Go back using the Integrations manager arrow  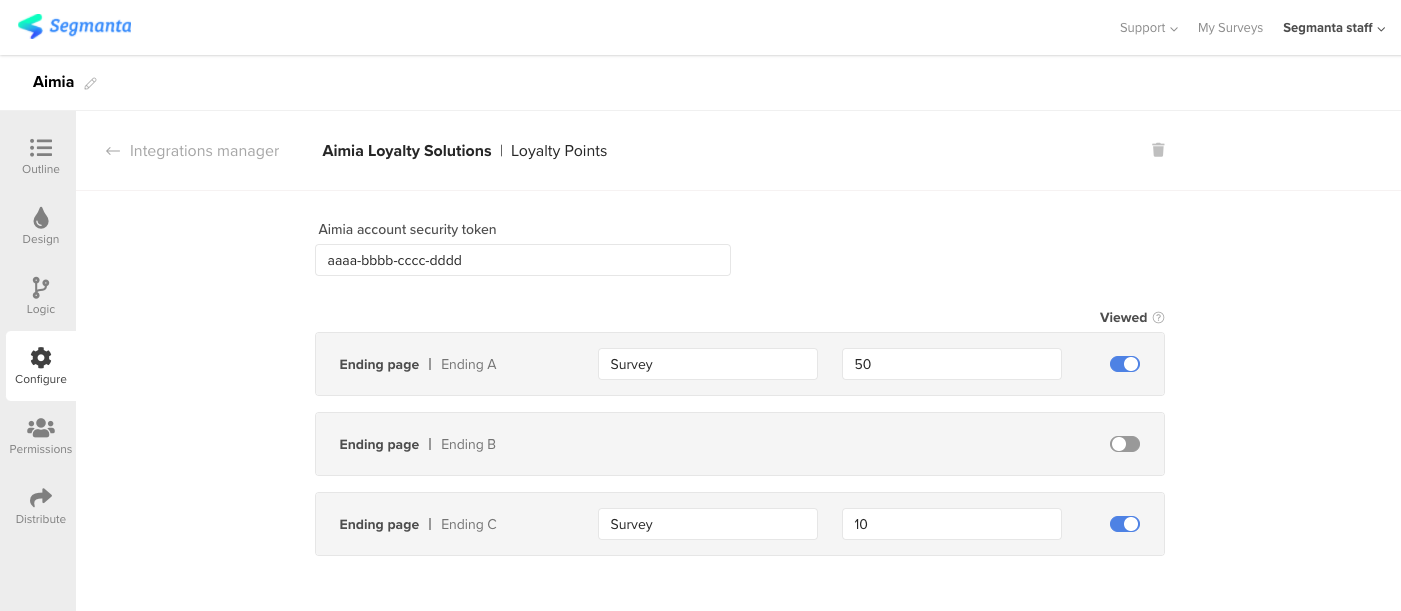(113, 151)
